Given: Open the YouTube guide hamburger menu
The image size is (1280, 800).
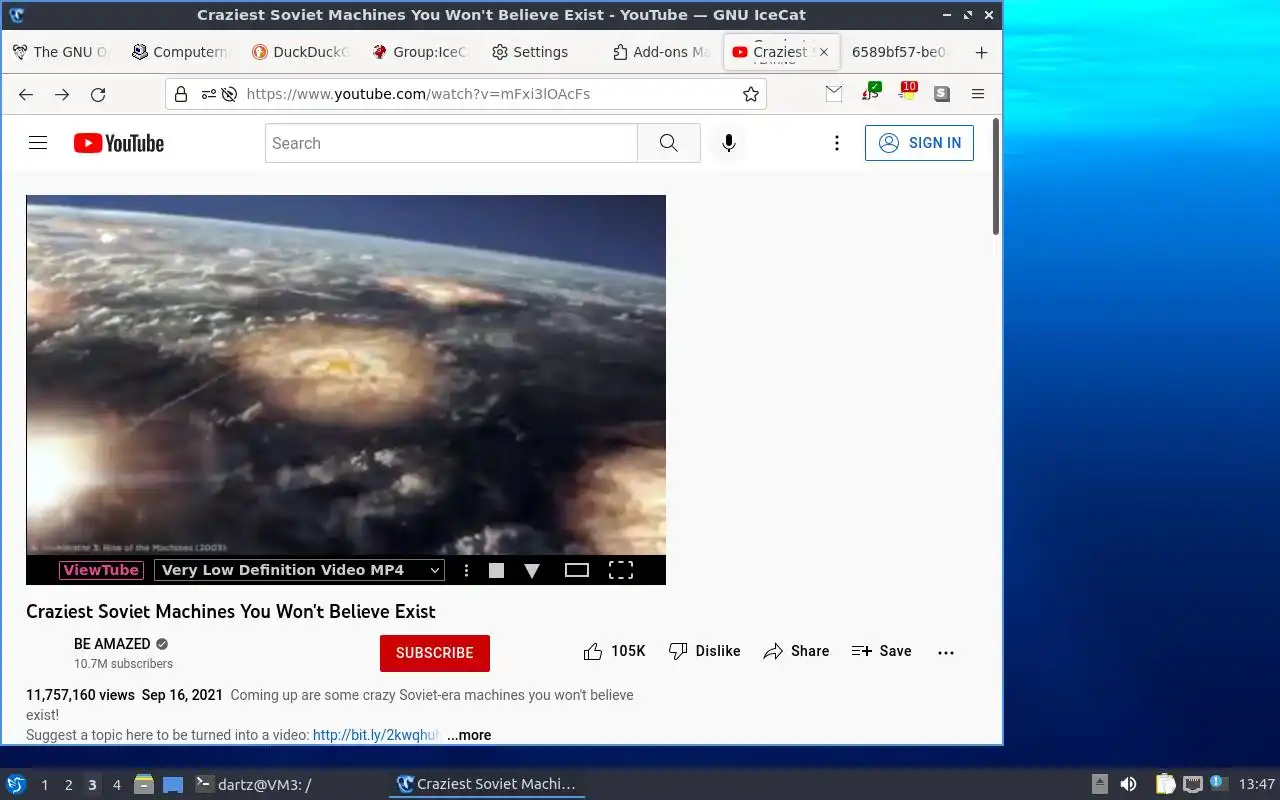Looking at the screenshot, I should coord(38,143).
